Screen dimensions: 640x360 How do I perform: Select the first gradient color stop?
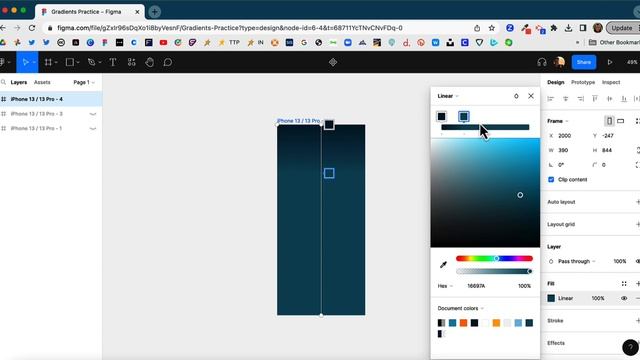[x=442, y=117]
